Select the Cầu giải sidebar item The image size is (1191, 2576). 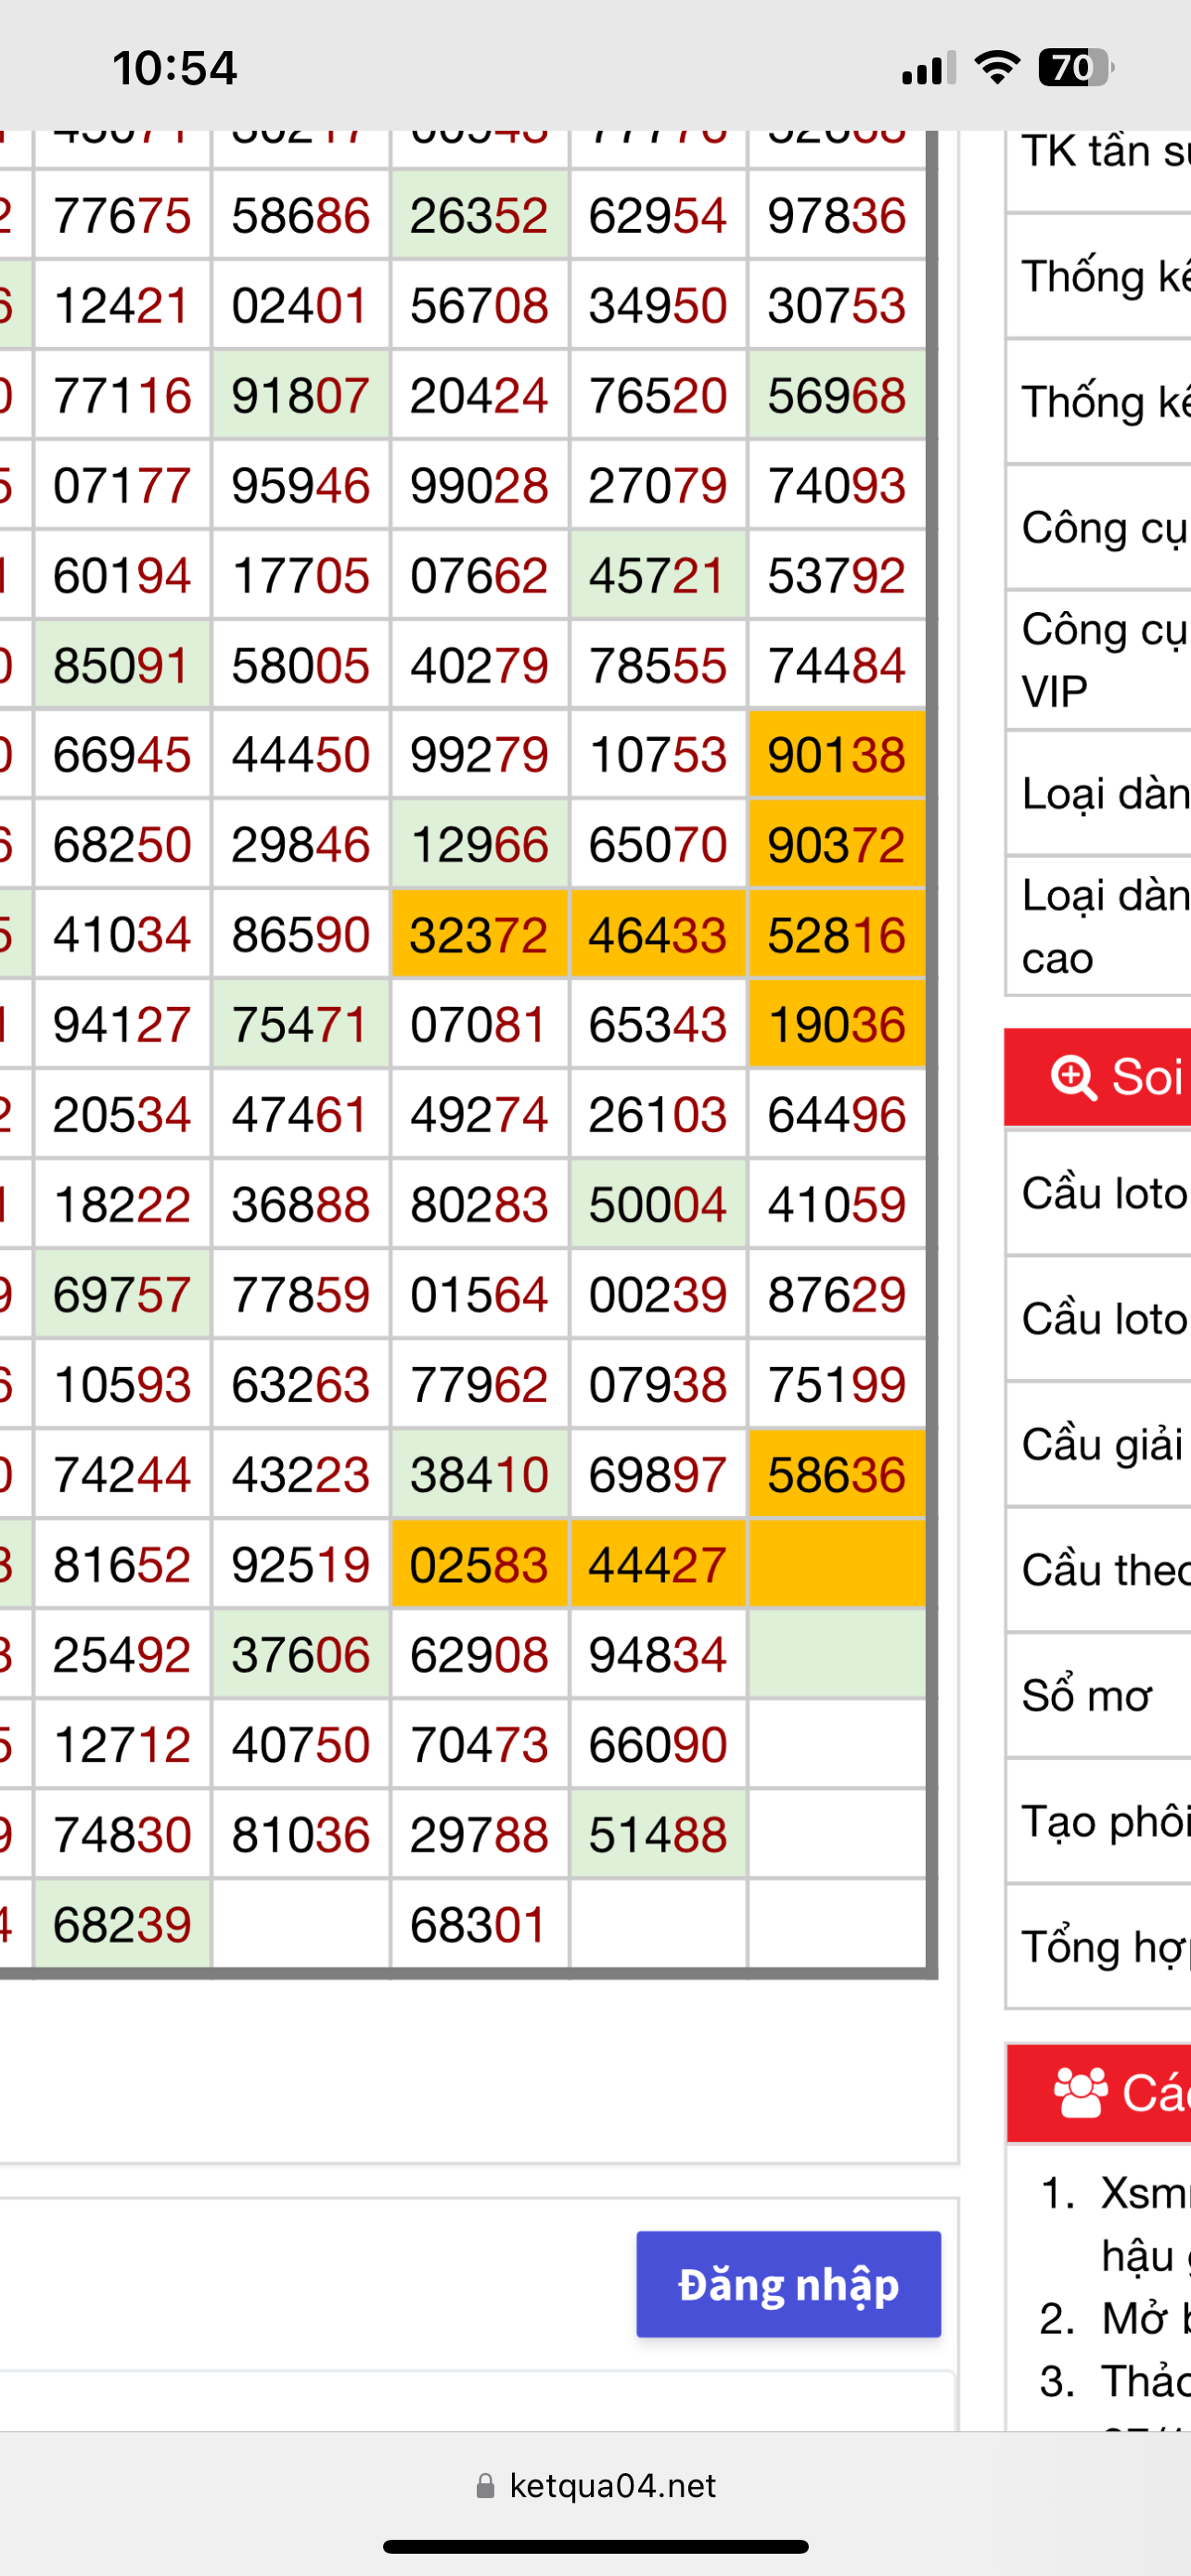click(x=1098, y=1445)
